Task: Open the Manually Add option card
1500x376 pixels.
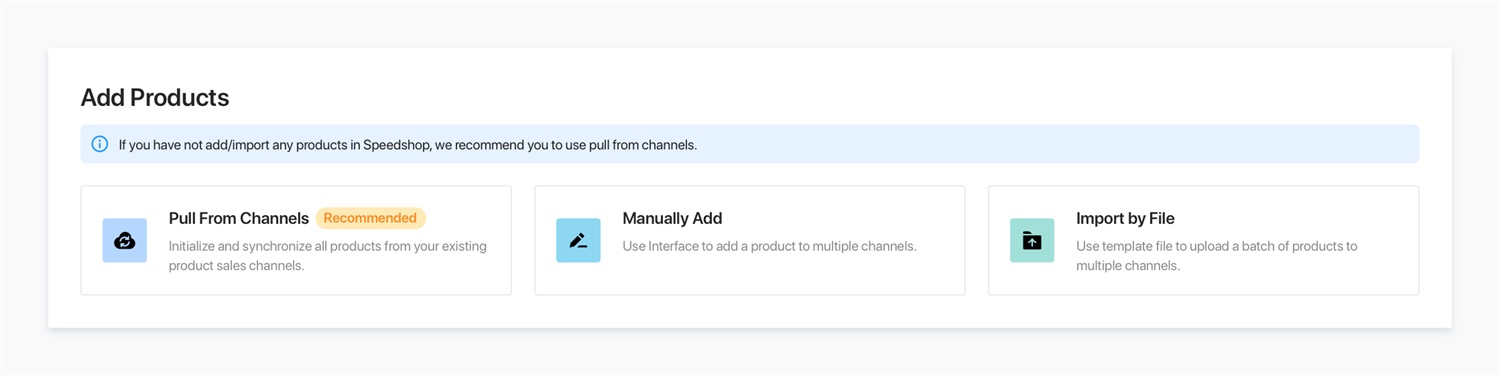Action: [750, 240]
